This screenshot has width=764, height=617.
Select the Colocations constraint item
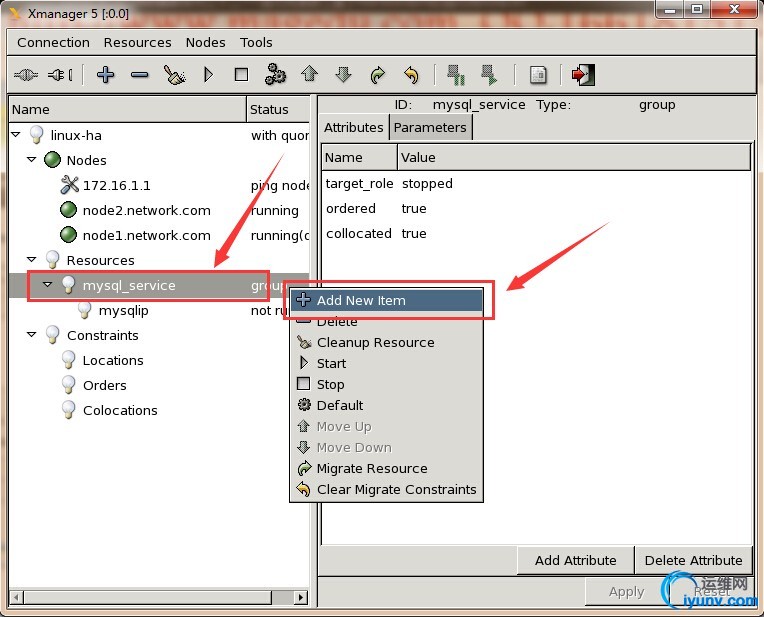point(120,410)
